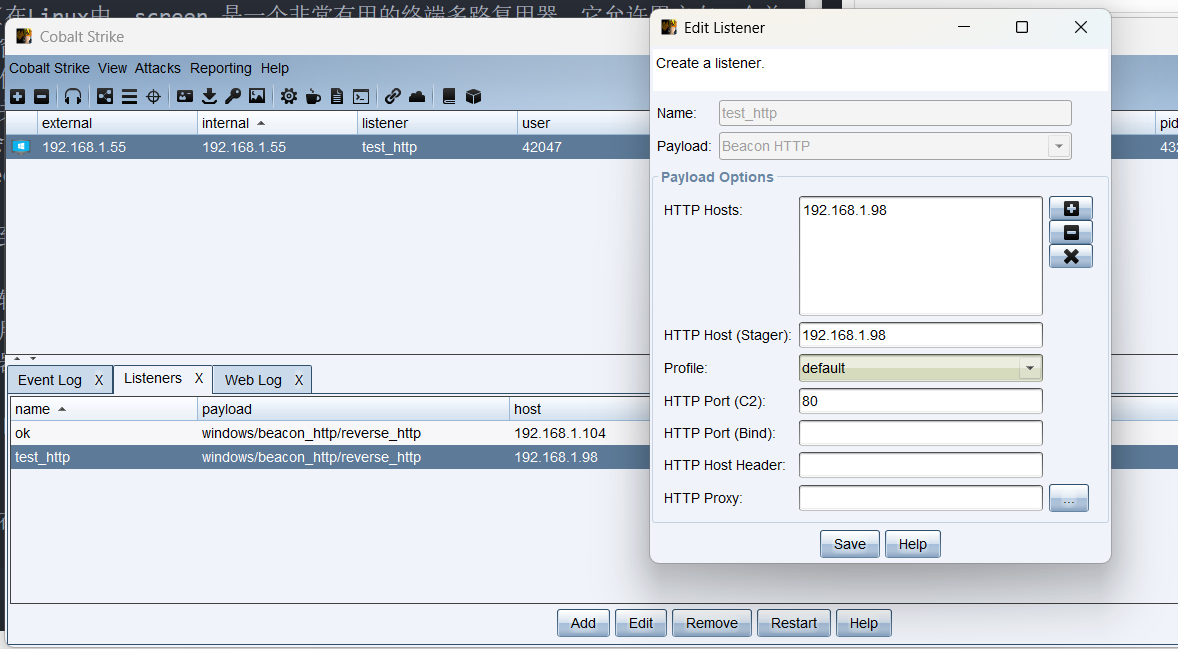
Task: Close the Web Log tab
Action: point(298,380)
